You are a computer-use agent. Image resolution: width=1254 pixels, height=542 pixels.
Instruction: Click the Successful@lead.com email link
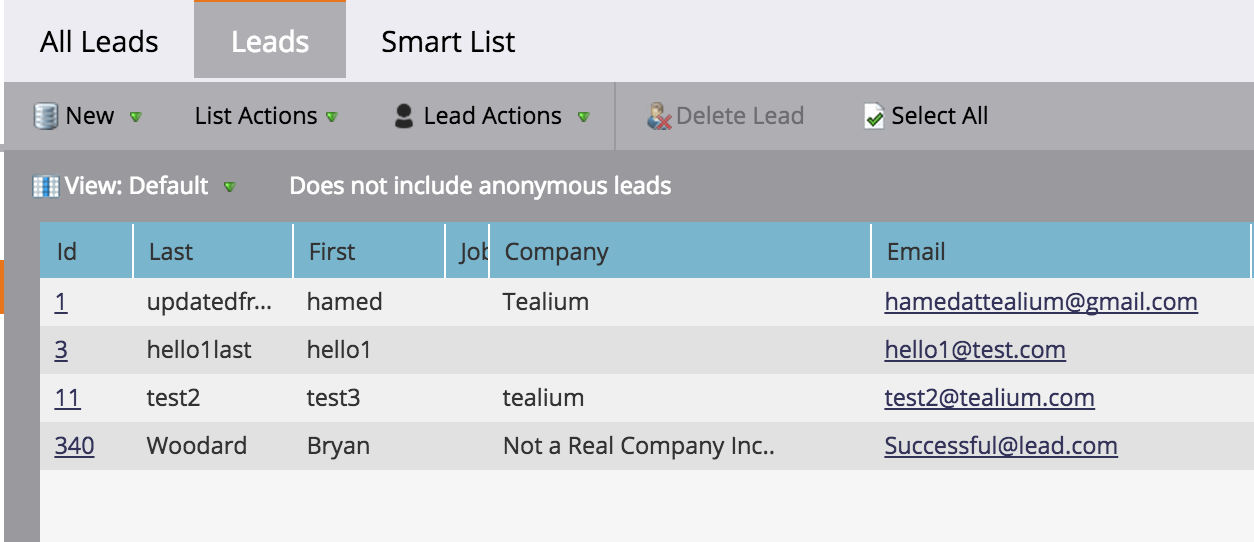point(1000,446)
